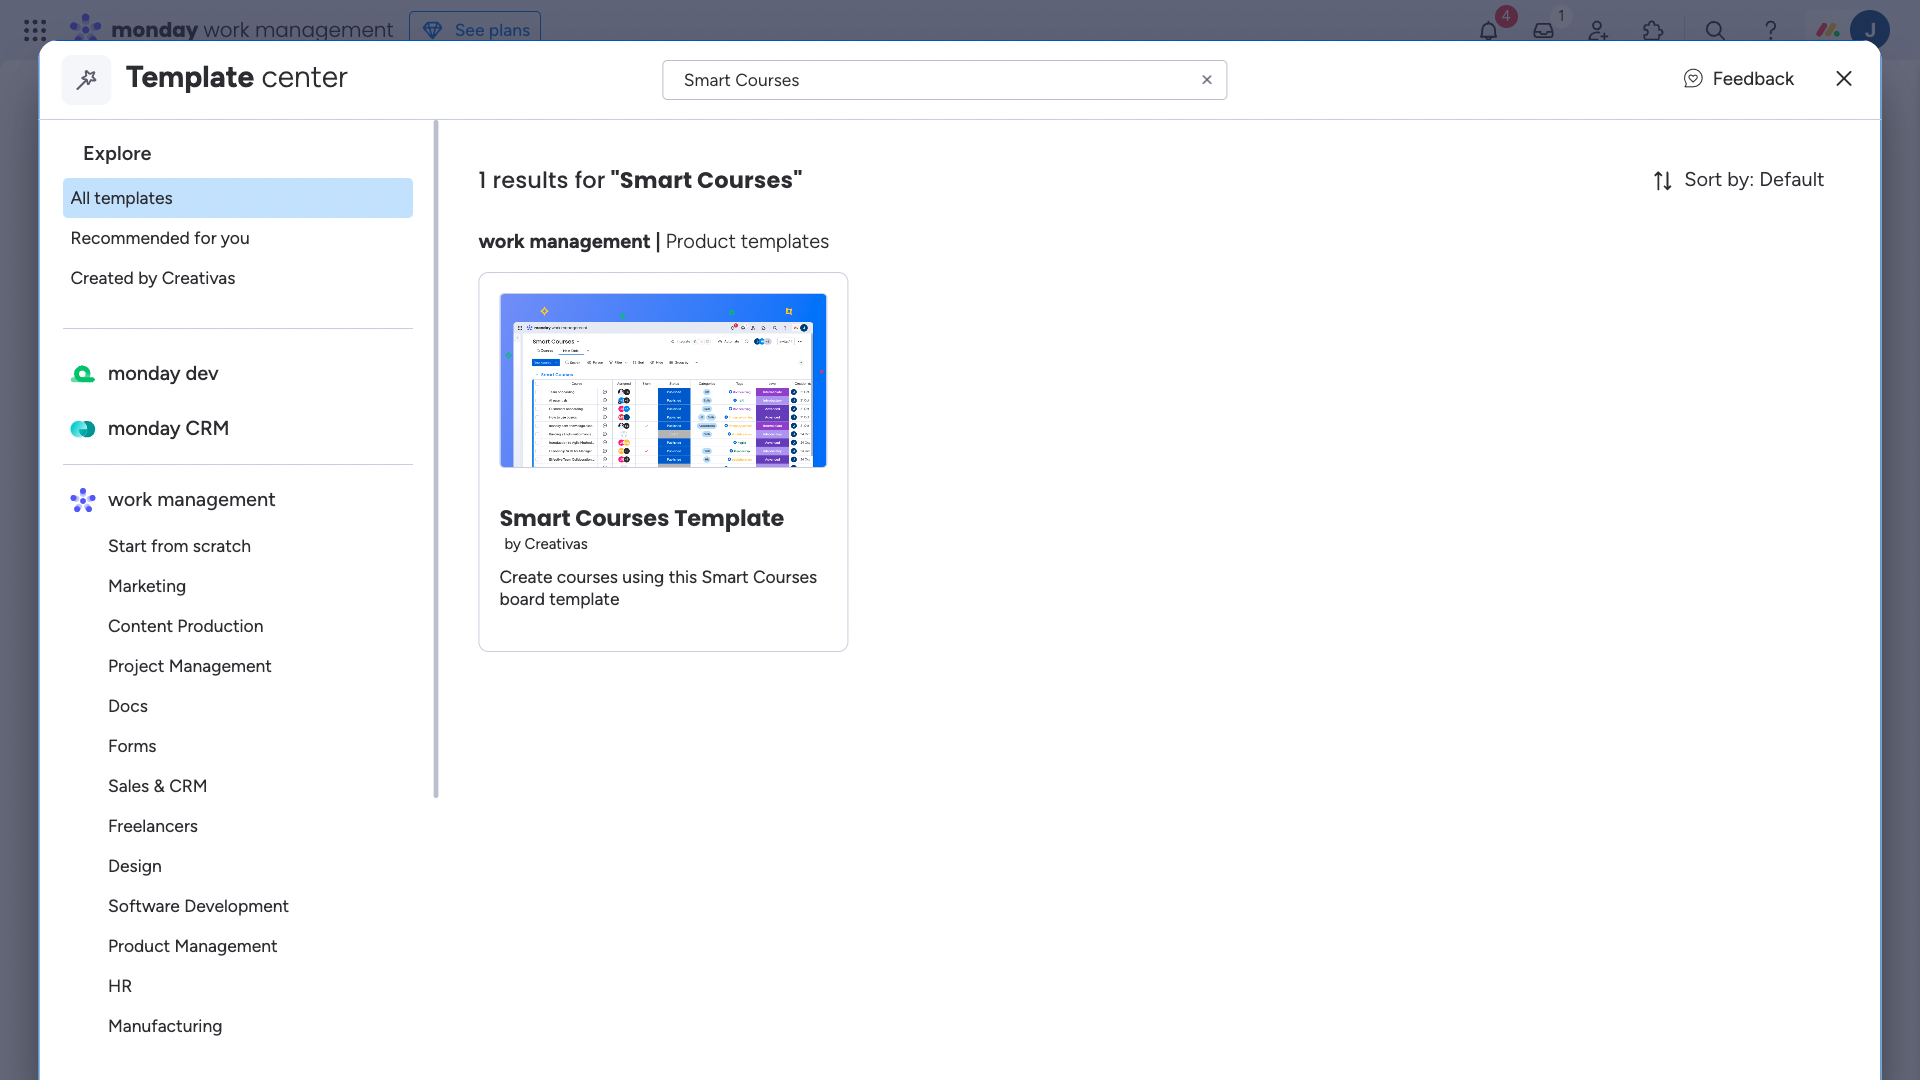Open the apps grid switcher icon

(x=35, y=30)
